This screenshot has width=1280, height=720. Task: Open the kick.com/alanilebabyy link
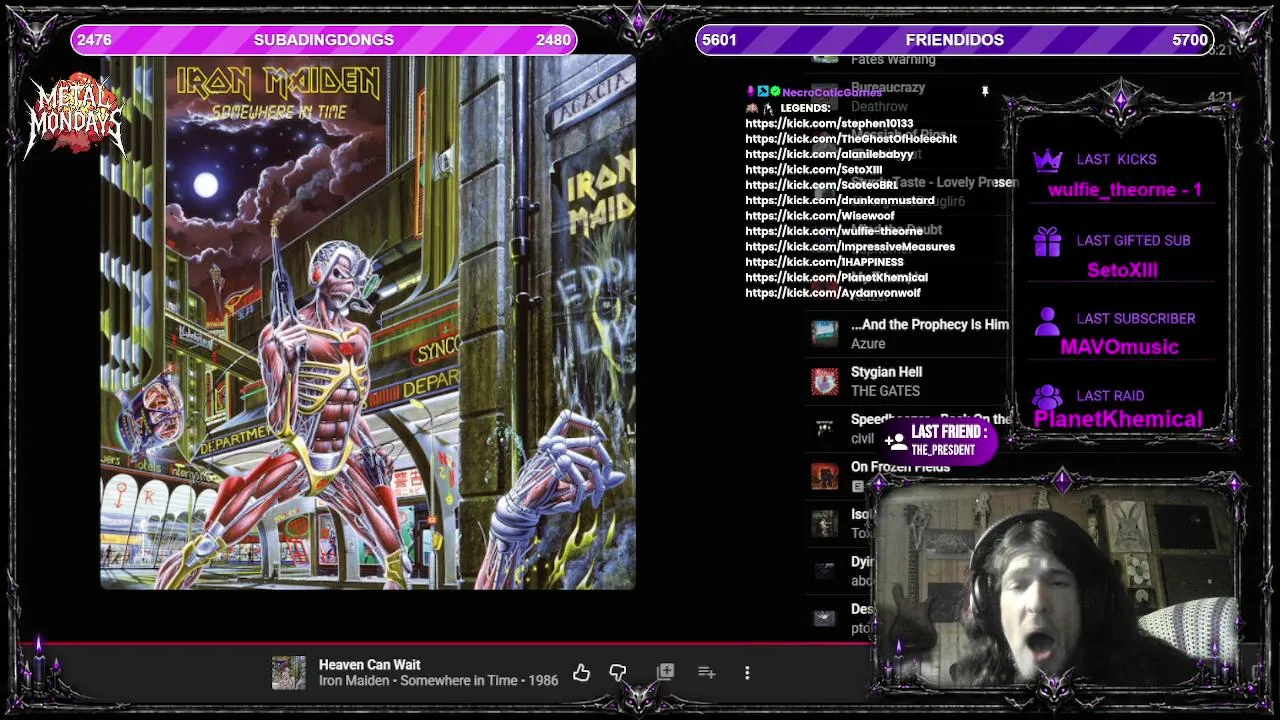coord(829,155)
